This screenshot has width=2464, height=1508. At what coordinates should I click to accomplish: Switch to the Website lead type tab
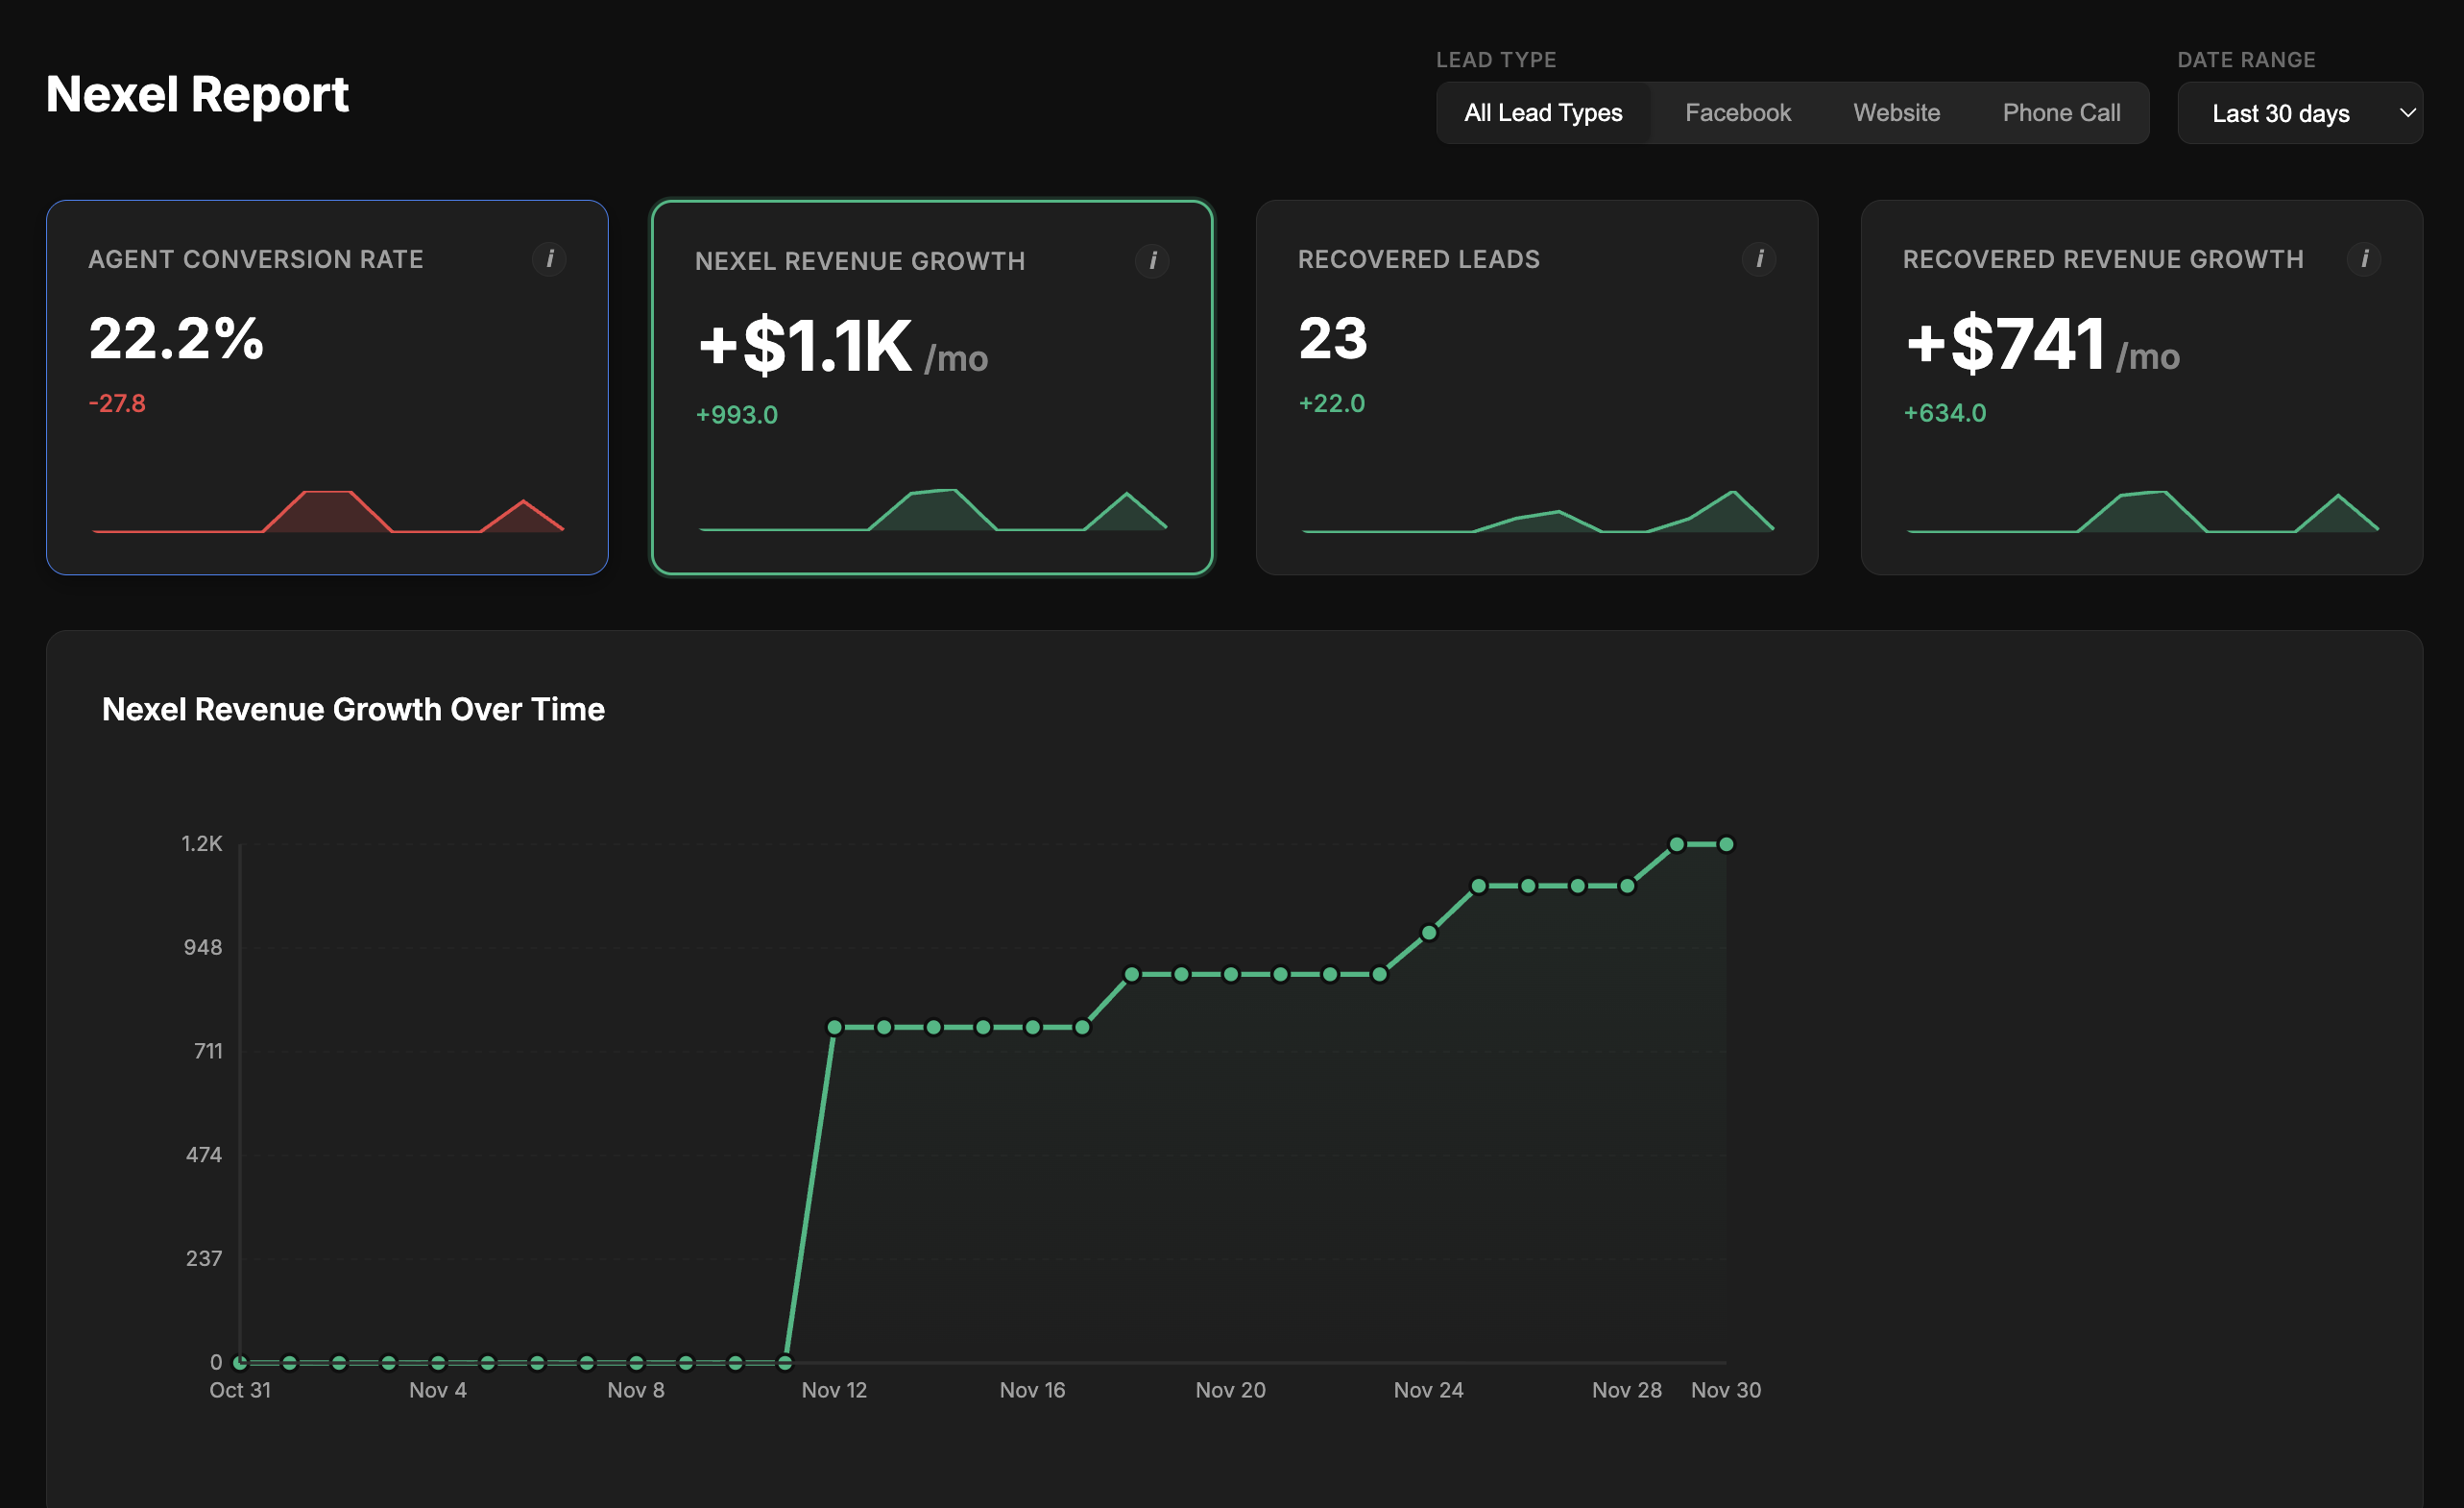click(x=1896, y=112)
